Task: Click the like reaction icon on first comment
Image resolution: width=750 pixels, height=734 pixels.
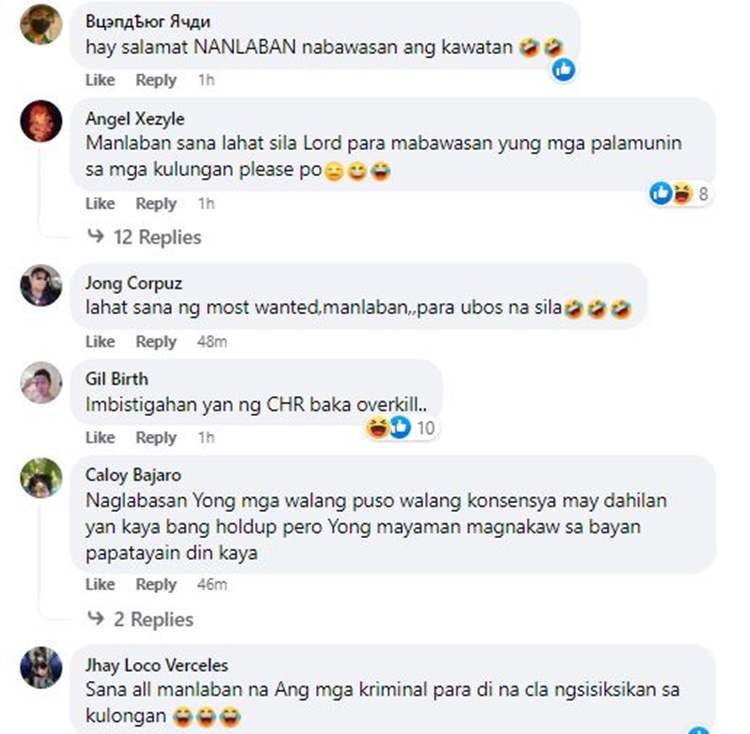Action: 563,70
